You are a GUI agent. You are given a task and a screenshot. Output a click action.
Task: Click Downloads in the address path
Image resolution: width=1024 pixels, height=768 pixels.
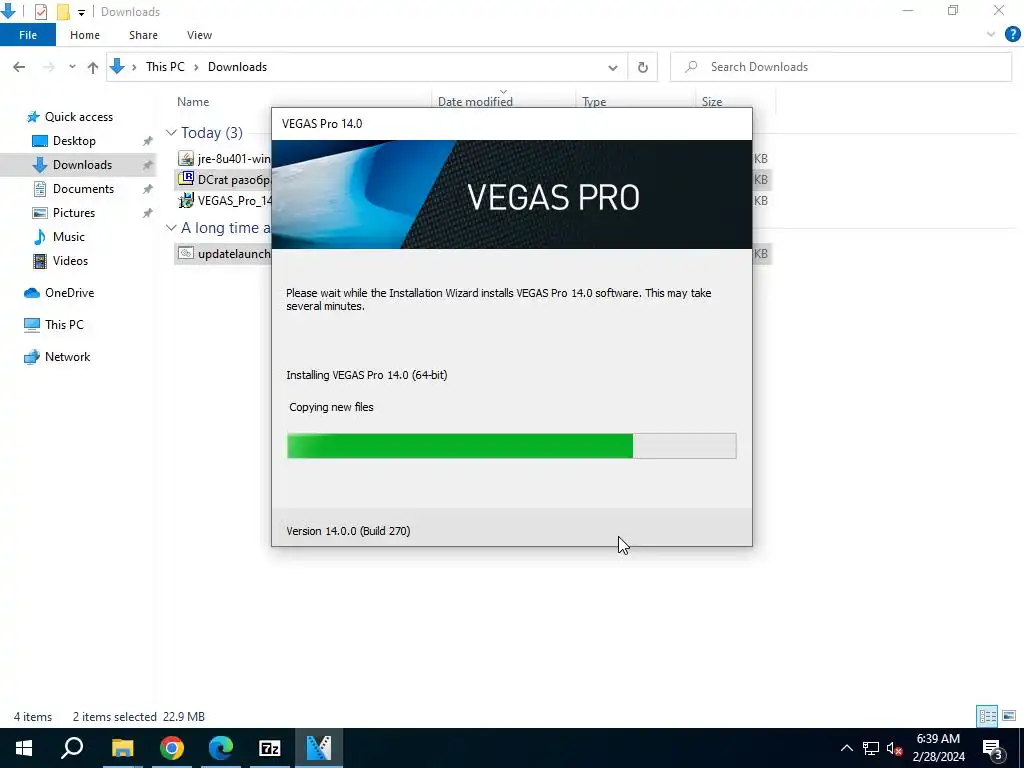pyautogui.click(x=237, y=67)
